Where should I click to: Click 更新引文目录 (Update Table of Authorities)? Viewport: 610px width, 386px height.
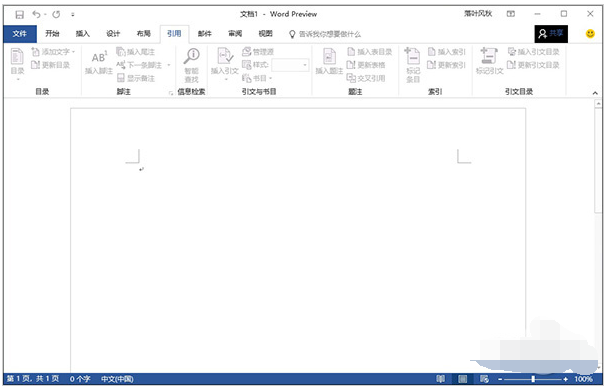533,65
